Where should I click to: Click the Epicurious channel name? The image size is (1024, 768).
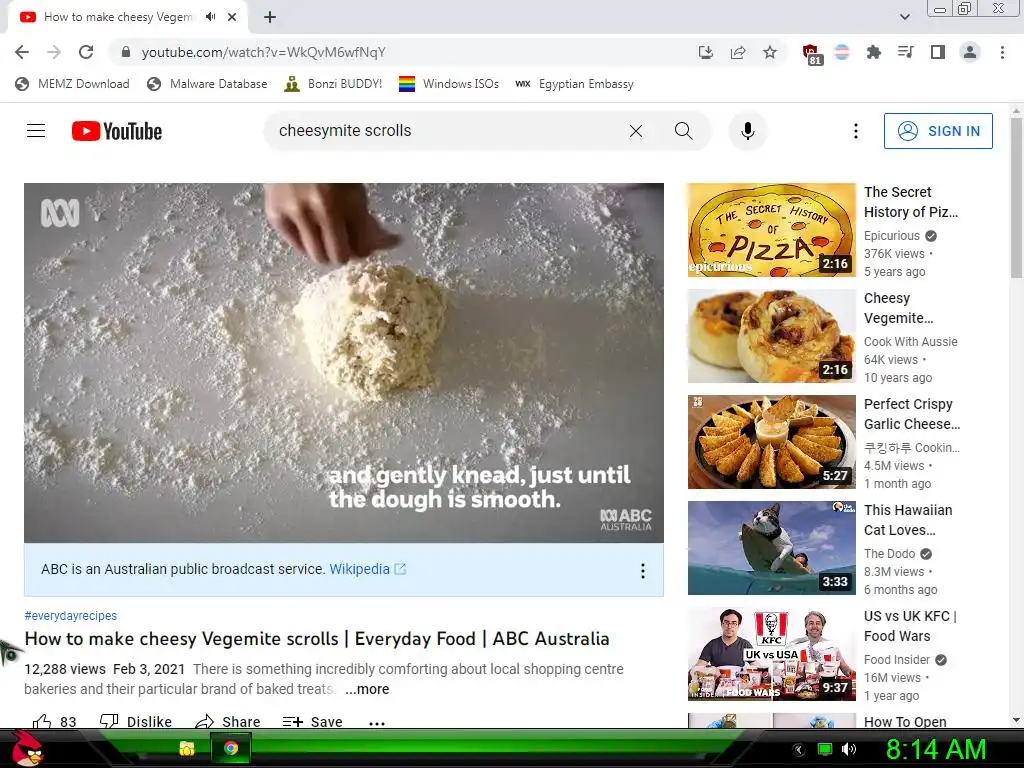[x=891, y=236]
